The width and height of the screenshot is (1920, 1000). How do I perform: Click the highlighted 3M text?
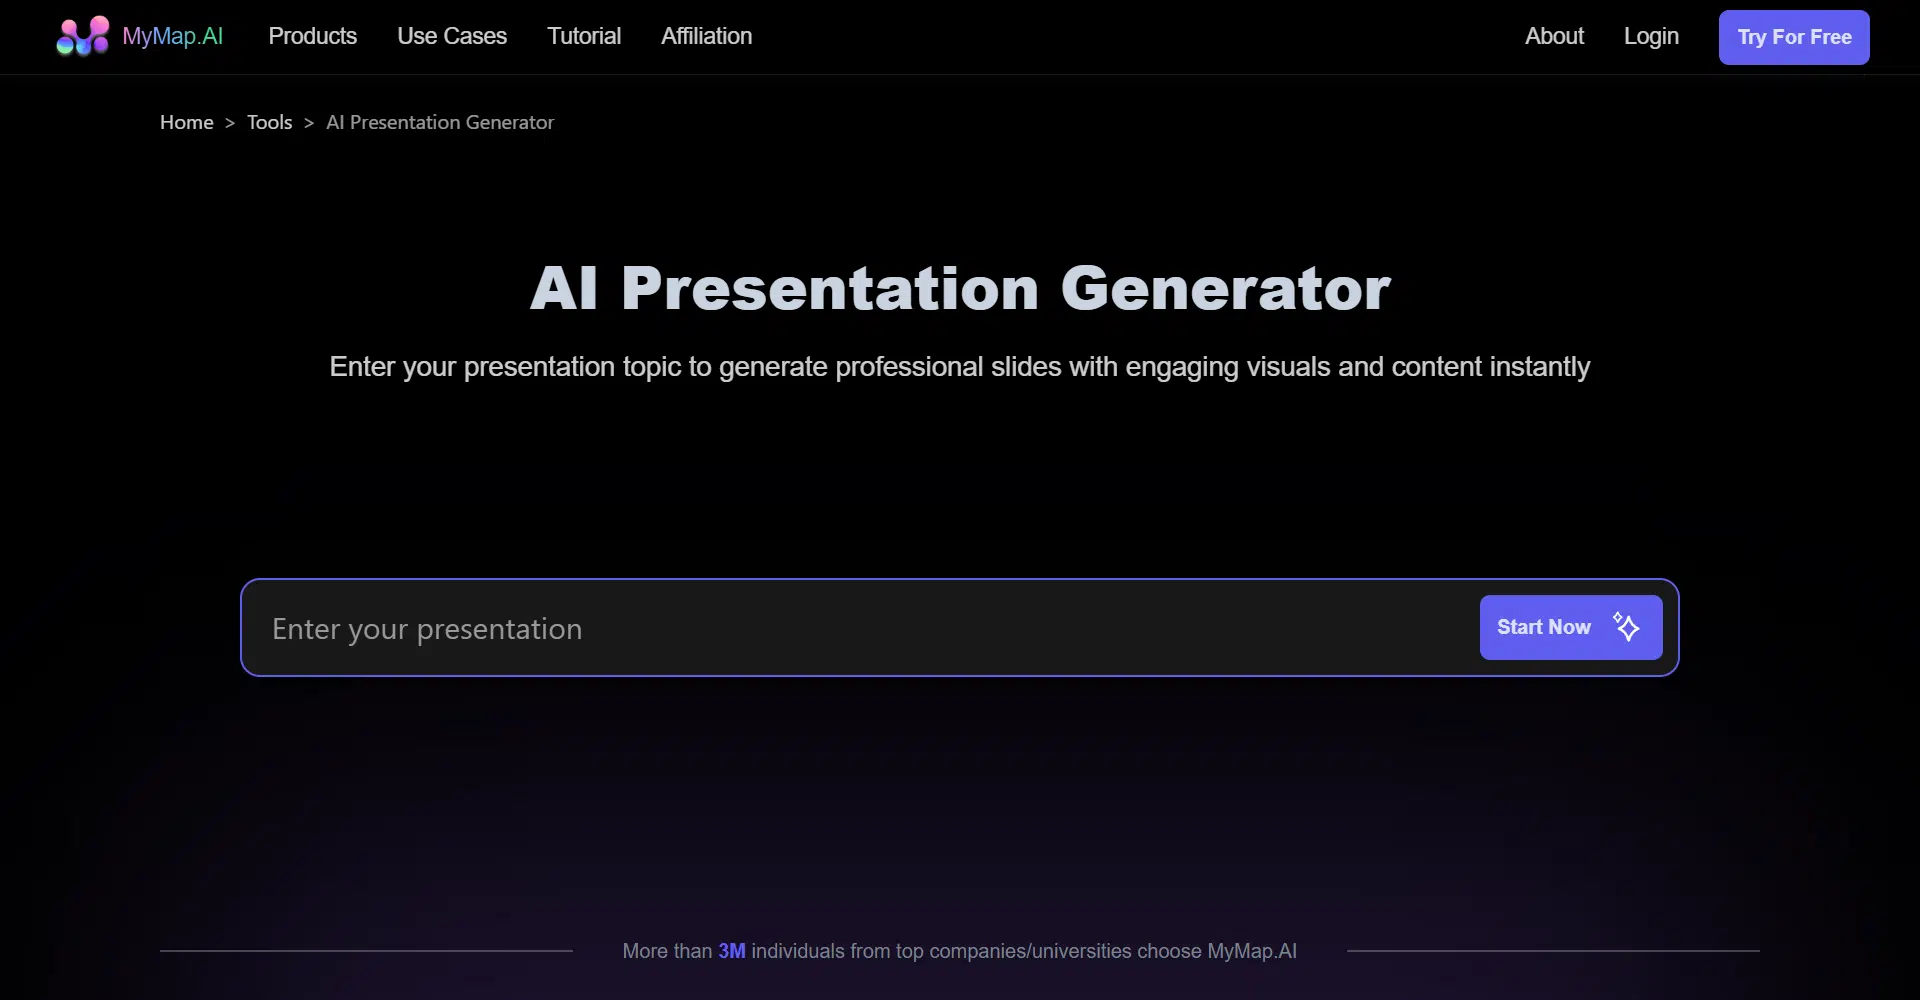(x=732, y=951)
